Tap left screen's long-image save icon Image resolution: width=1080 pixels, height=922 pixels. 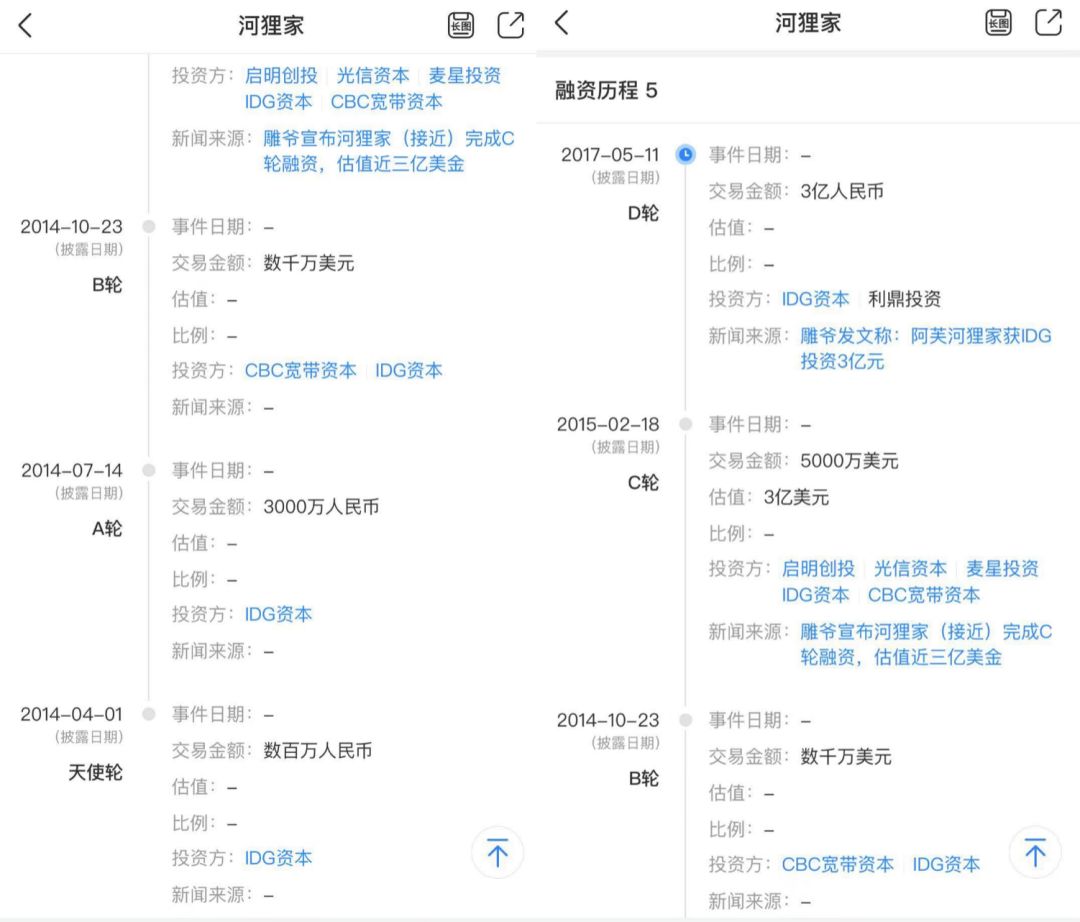tap(461, 25)
